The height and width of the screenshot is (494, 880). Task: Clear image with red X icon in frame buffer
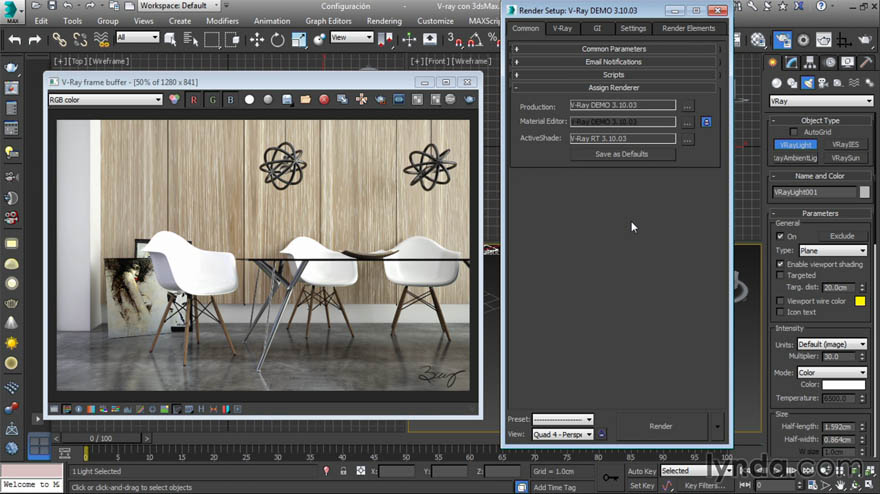point(324,99)
